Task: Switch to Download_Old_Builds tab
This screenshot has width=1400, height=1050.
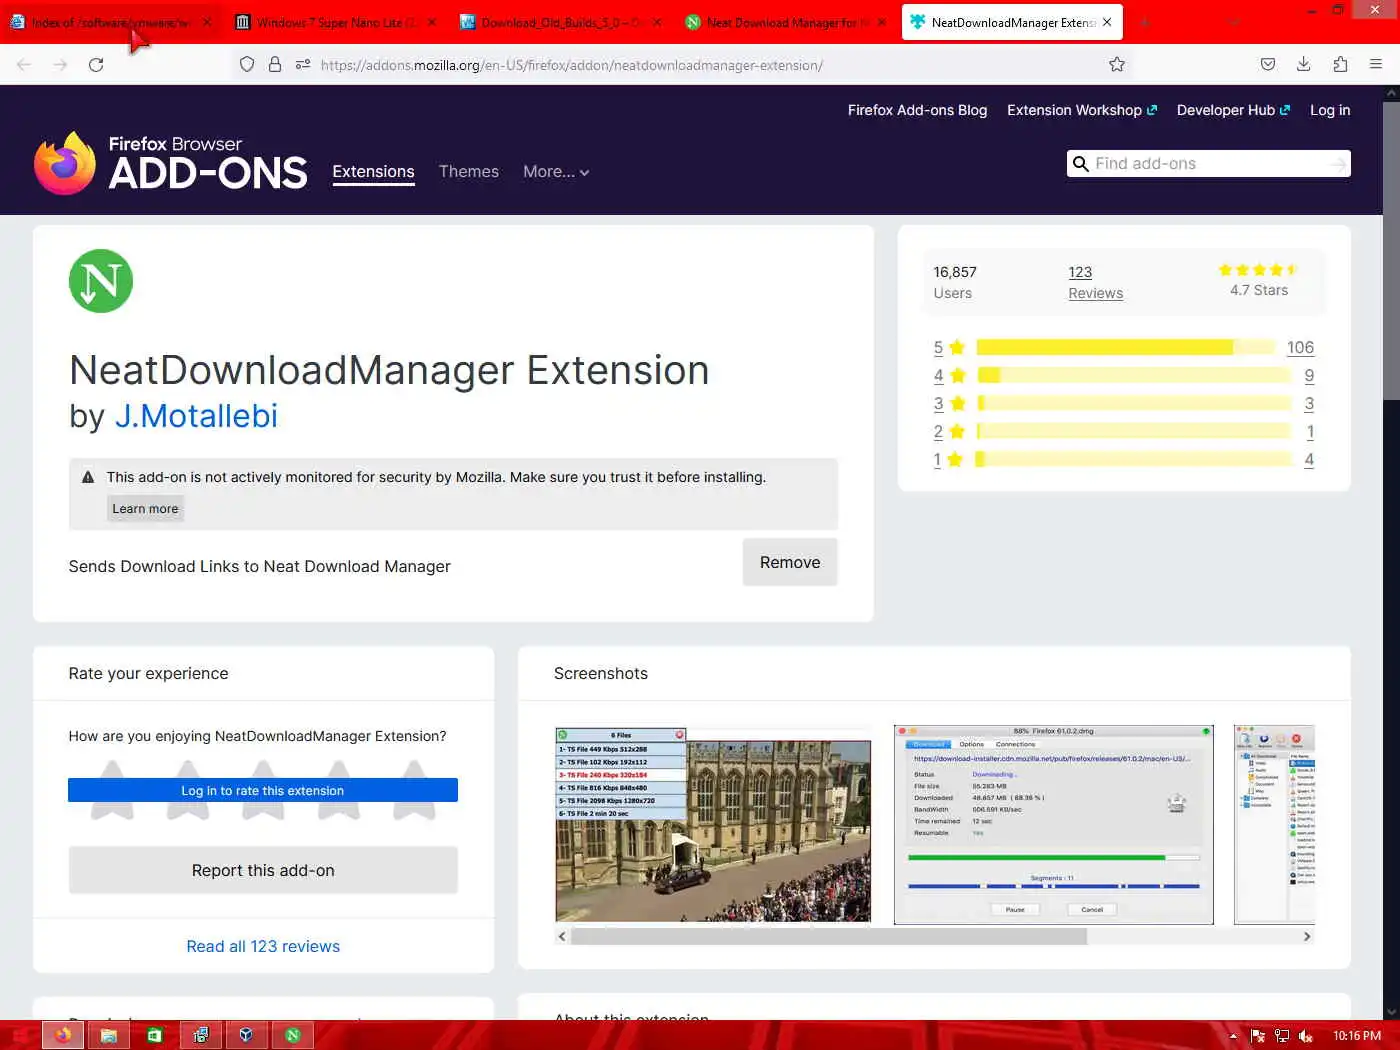Action: [x=561, y=22]
